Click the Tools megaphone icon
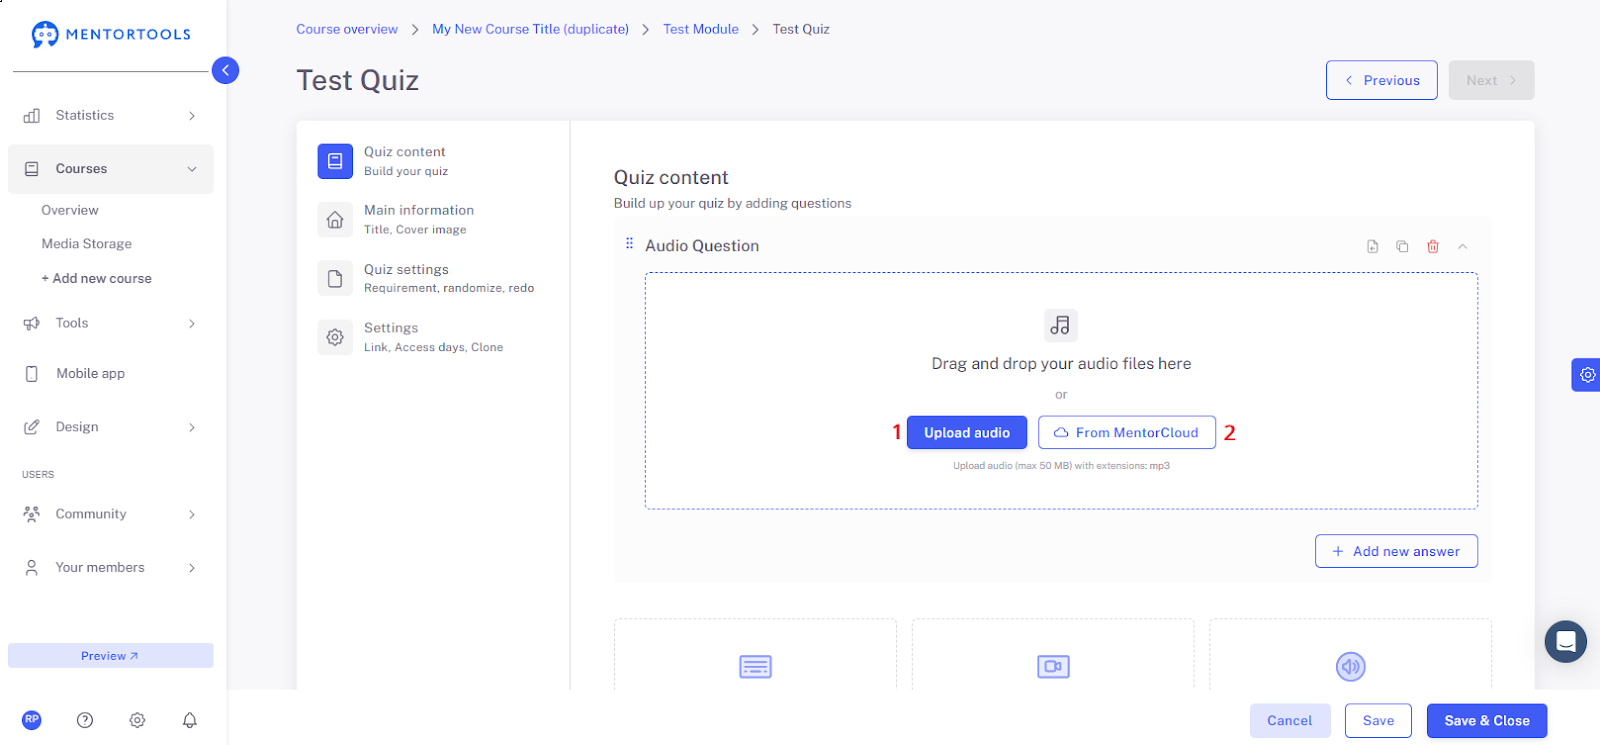This screenshot has height=745, width=1600. [x=32, y=323]
